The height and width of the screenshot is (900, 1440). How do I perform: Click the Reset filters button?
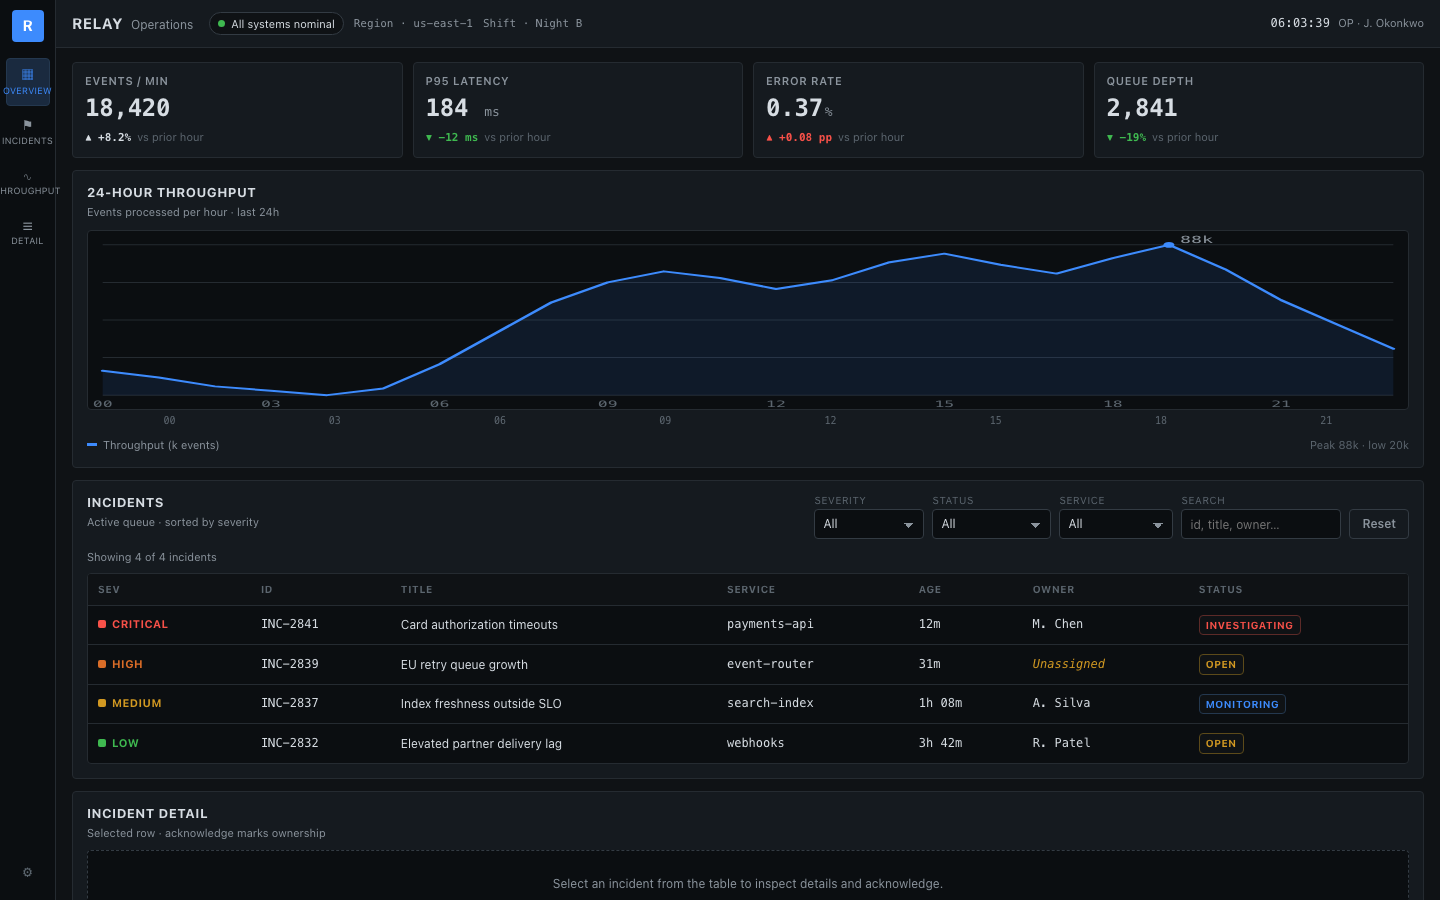click(1379, 524)
